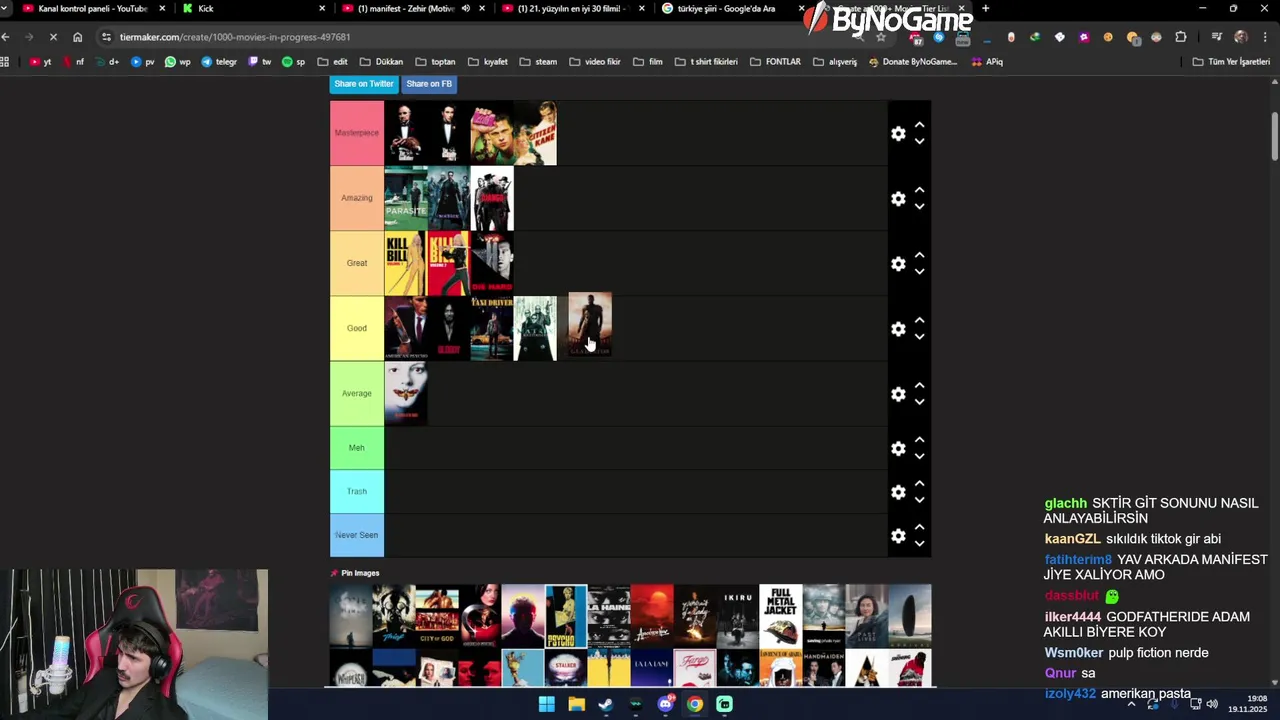Open the edit bookmarks folder

tap(332, 62)
